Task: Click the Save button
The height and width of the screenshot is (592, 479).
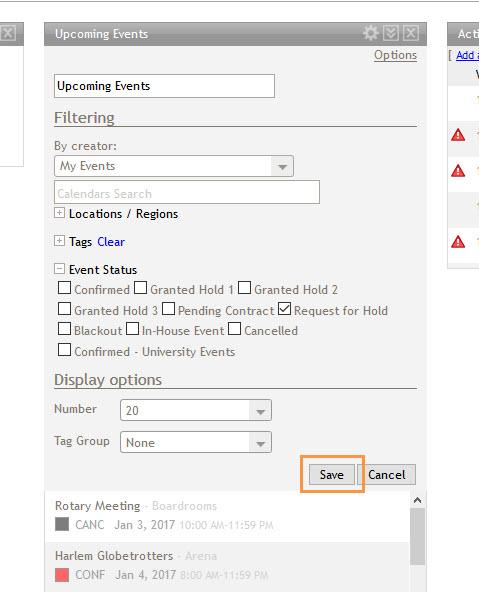Action: click(332, 475)
